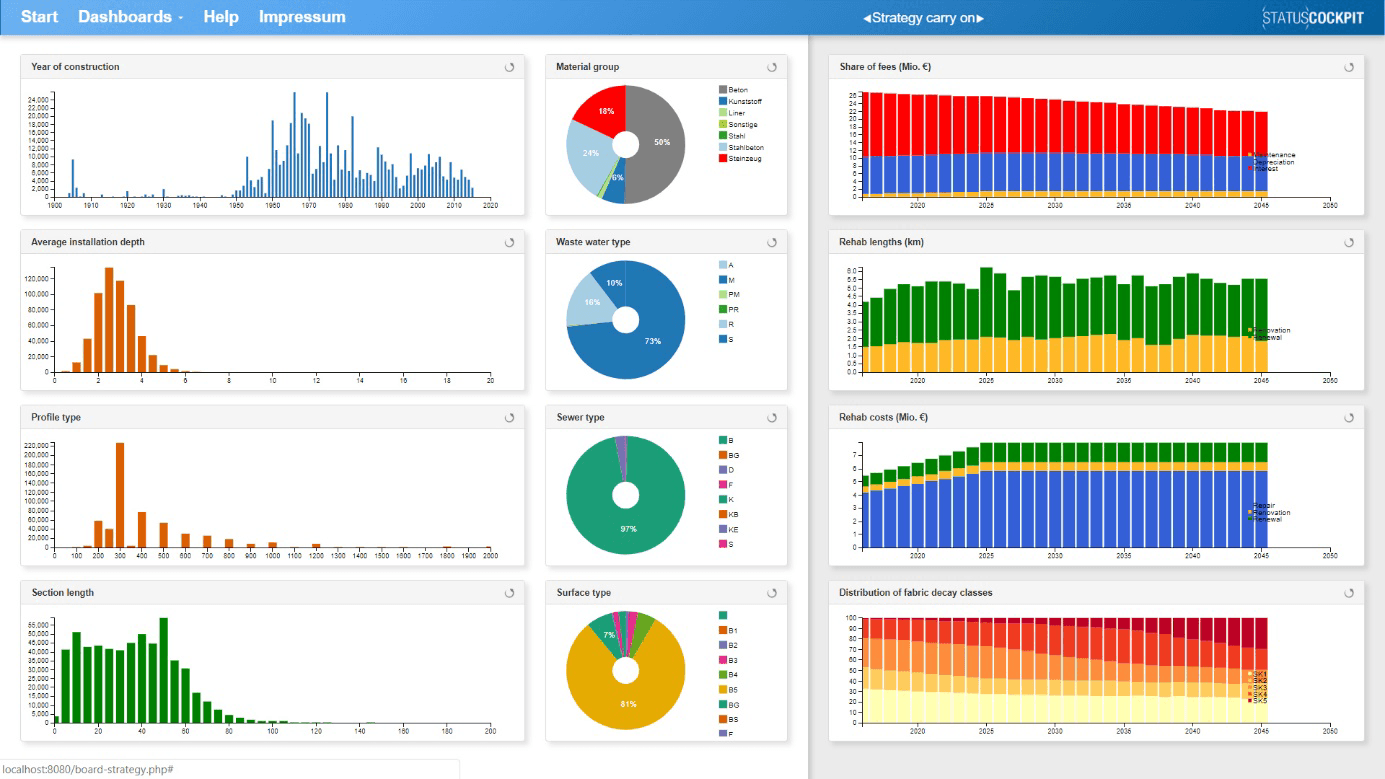This screenshot has height=779, width=1385.
Task: Refresh the Year of construction chart
Action: click(x=509, y=67)
